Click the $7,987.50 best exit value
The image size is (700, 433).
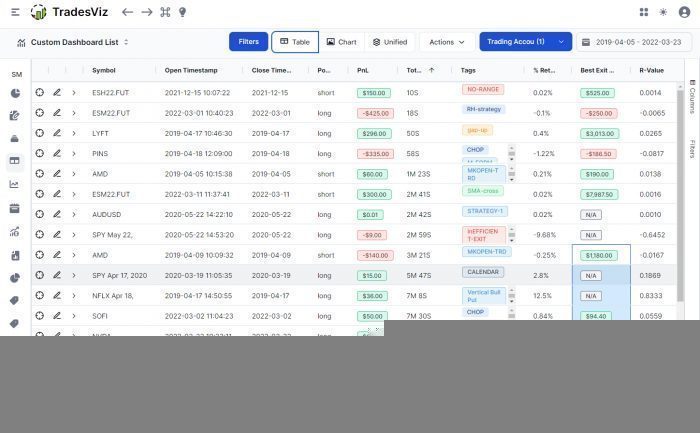click(x=599, y=194)
